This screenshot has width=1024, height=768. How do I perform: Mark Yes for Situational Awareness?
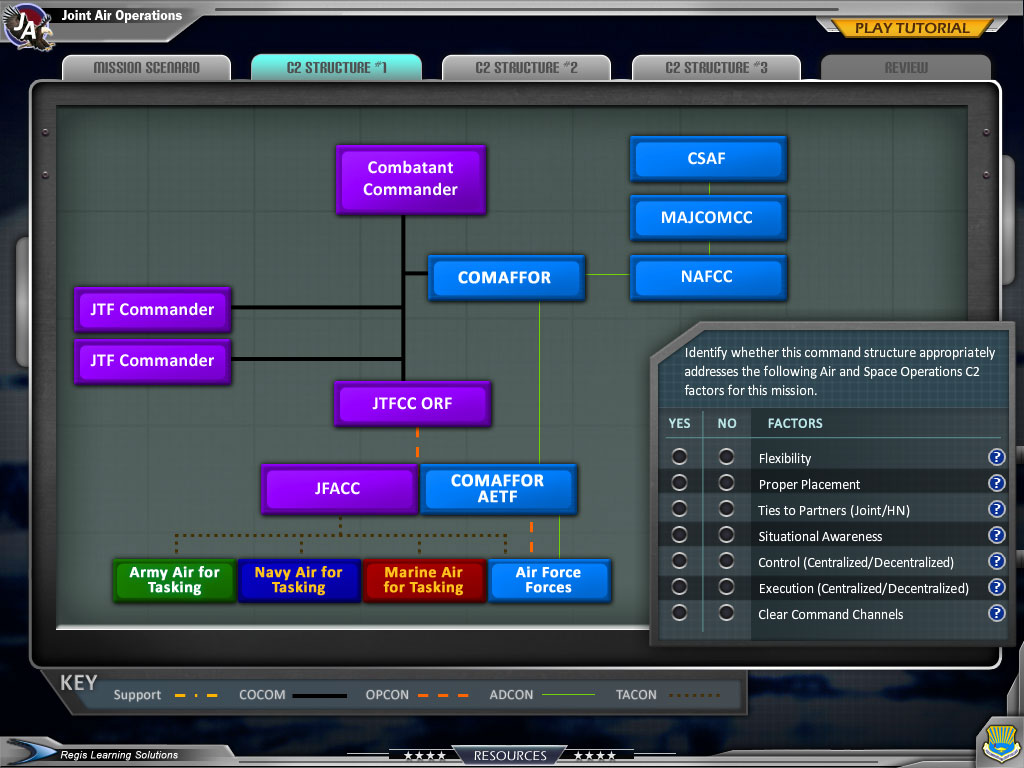(679, 536)
